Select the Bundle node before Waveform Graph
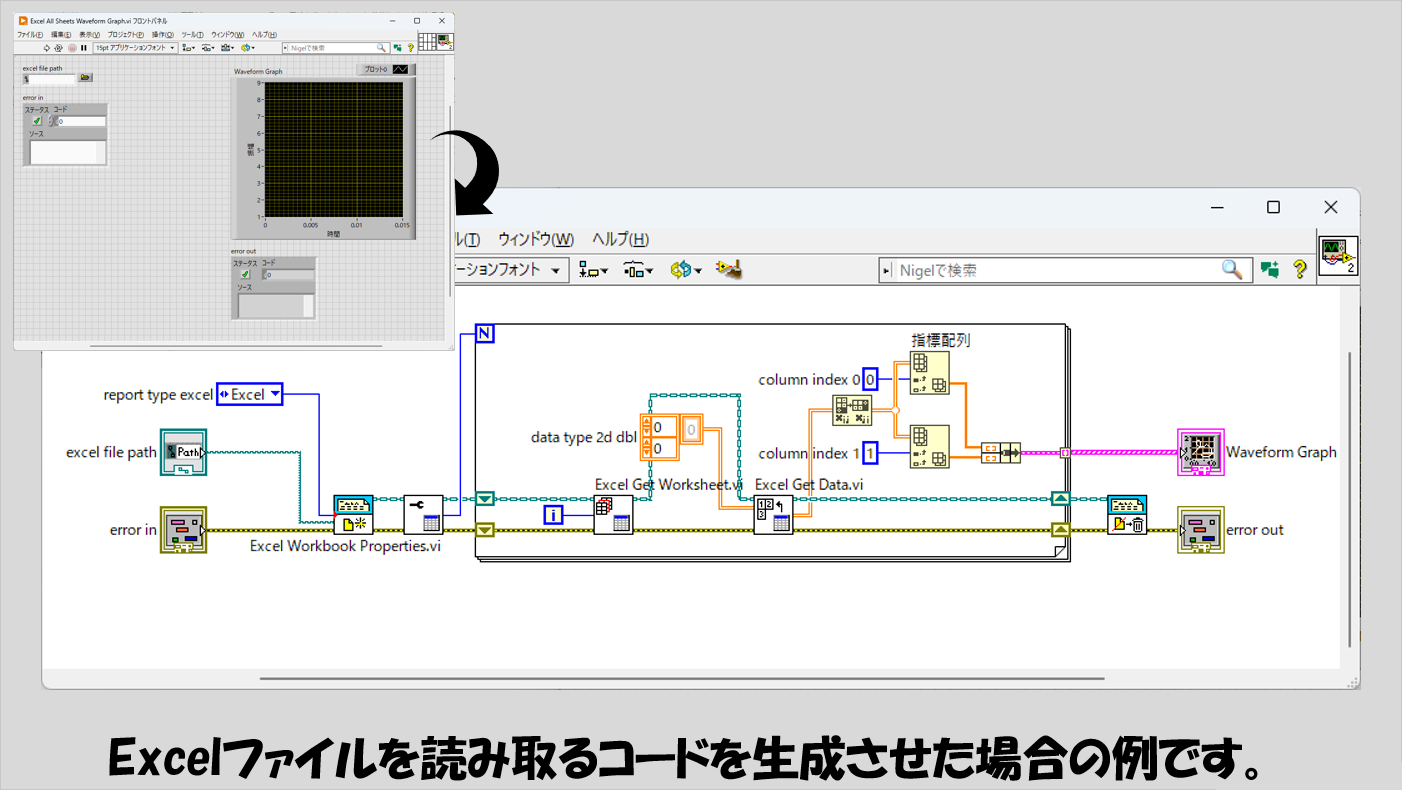 point(1001,452)
